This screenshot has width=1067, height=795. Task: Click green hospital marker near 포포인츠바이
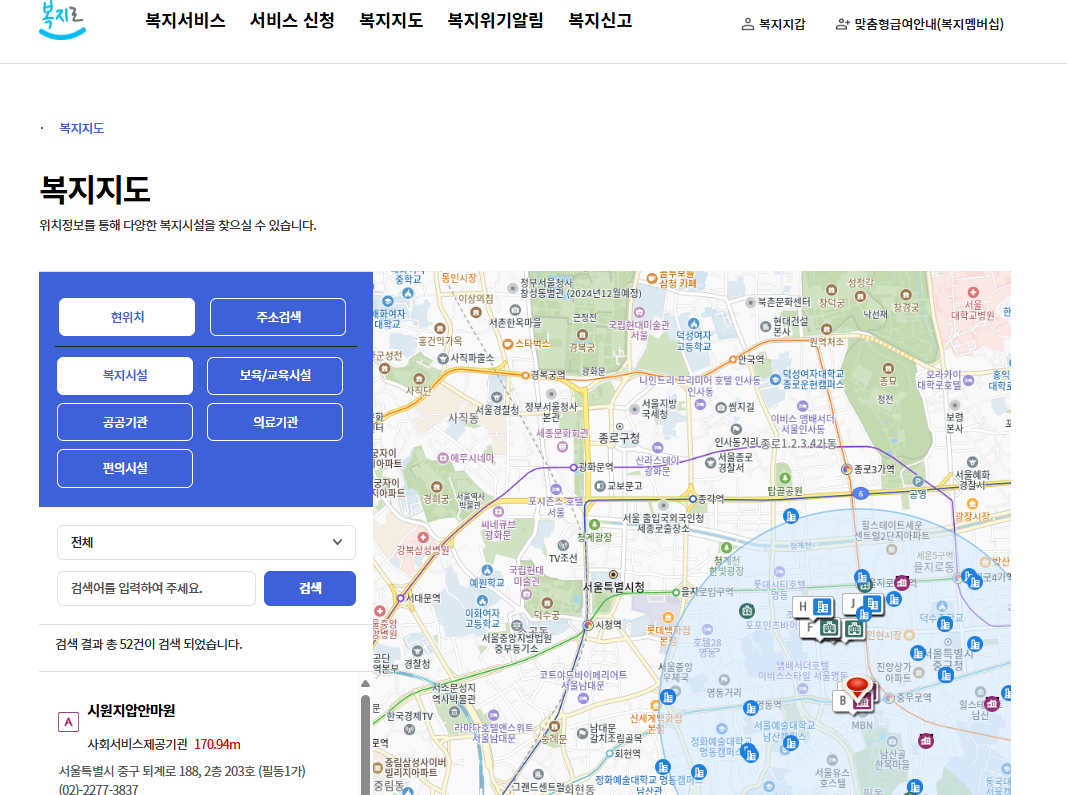coord(747,610)
